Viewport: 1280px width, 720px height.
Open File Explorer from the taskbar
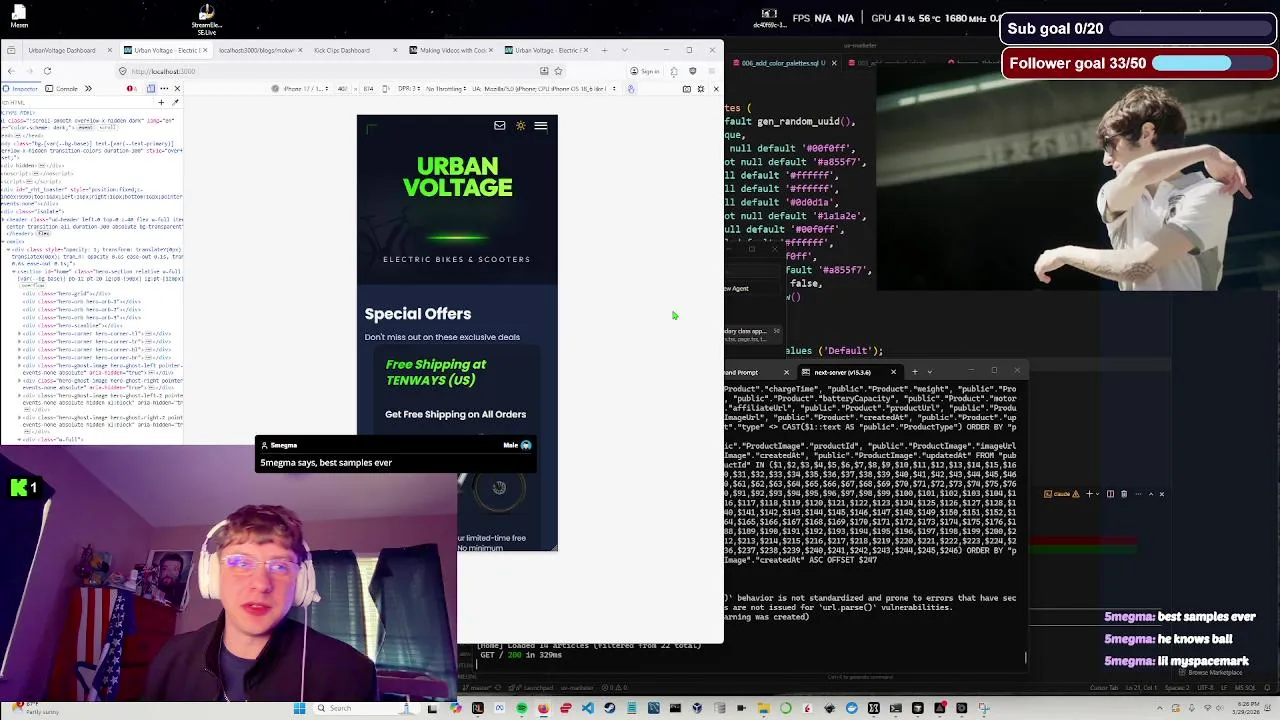pos(764,708)
